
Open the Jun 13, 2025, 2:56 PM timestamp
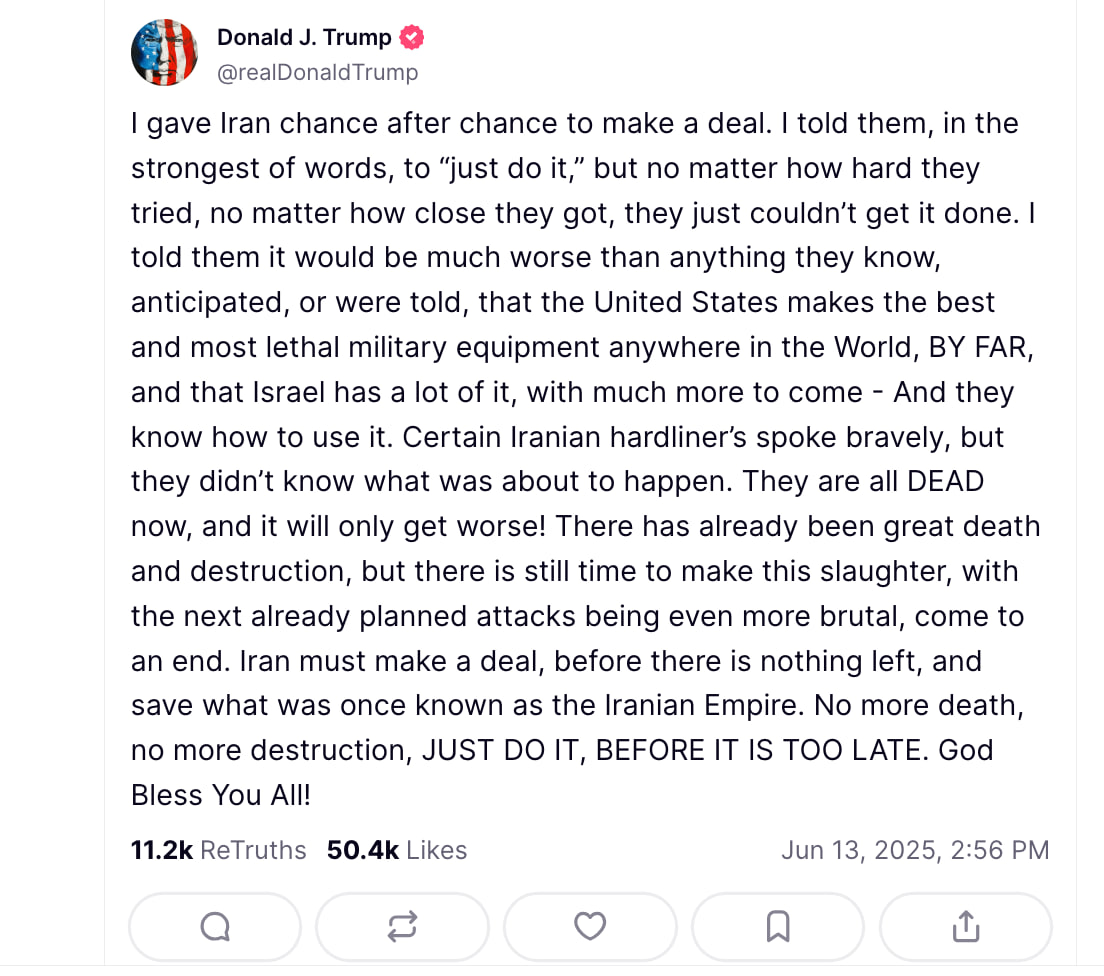[915, 850]
